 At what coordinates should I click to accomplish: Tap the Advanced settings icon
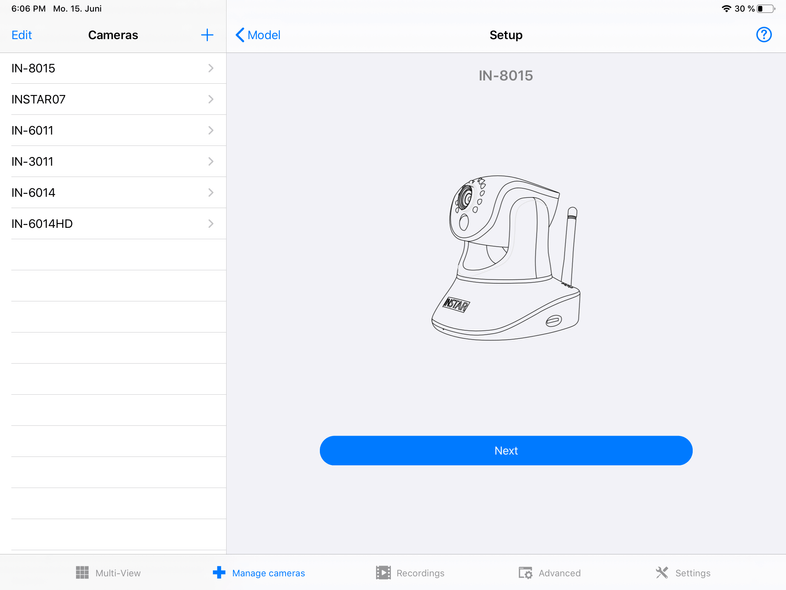pyautogui.click(x=525, y=573)
